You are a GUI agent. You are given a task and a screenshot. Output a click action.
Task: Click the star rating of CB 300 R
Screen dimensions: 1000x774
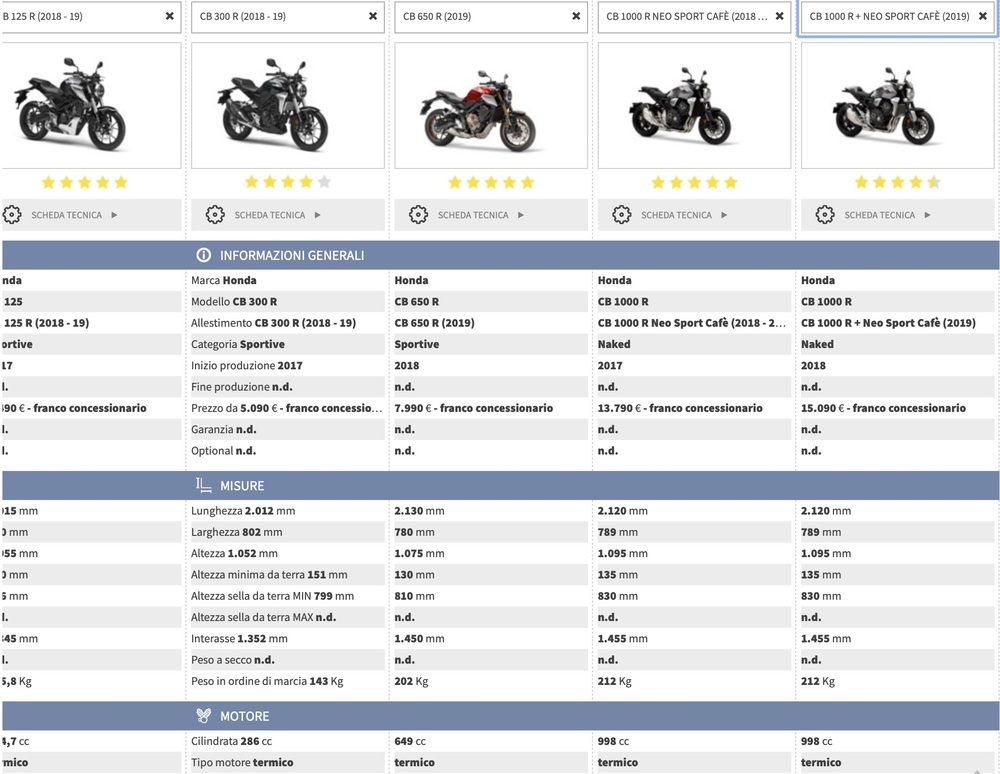pos(288,183)
